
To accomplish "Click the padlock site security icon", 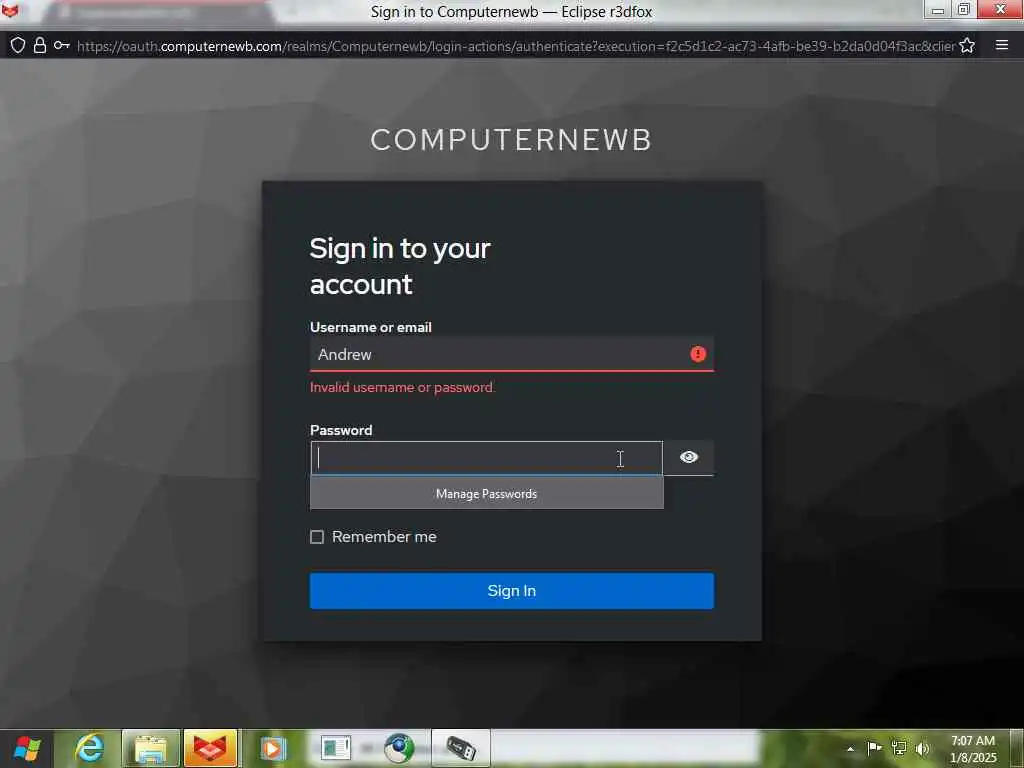I will coord(40,45).
